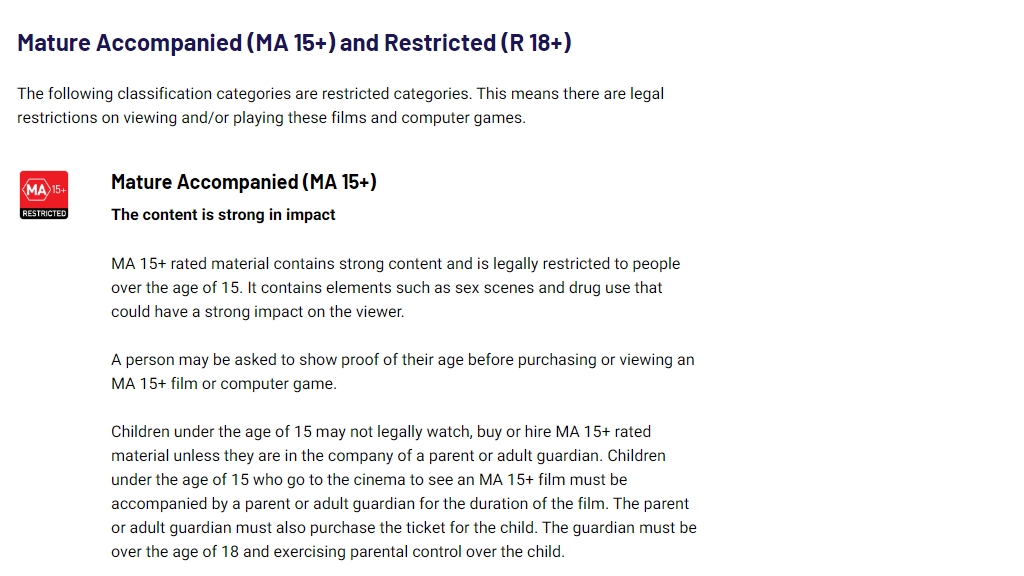The height and width of the screenshot is (576, 1024).
Task: Click the page heading about MA 15+ and R 18+
Action: tap(294, 42)
